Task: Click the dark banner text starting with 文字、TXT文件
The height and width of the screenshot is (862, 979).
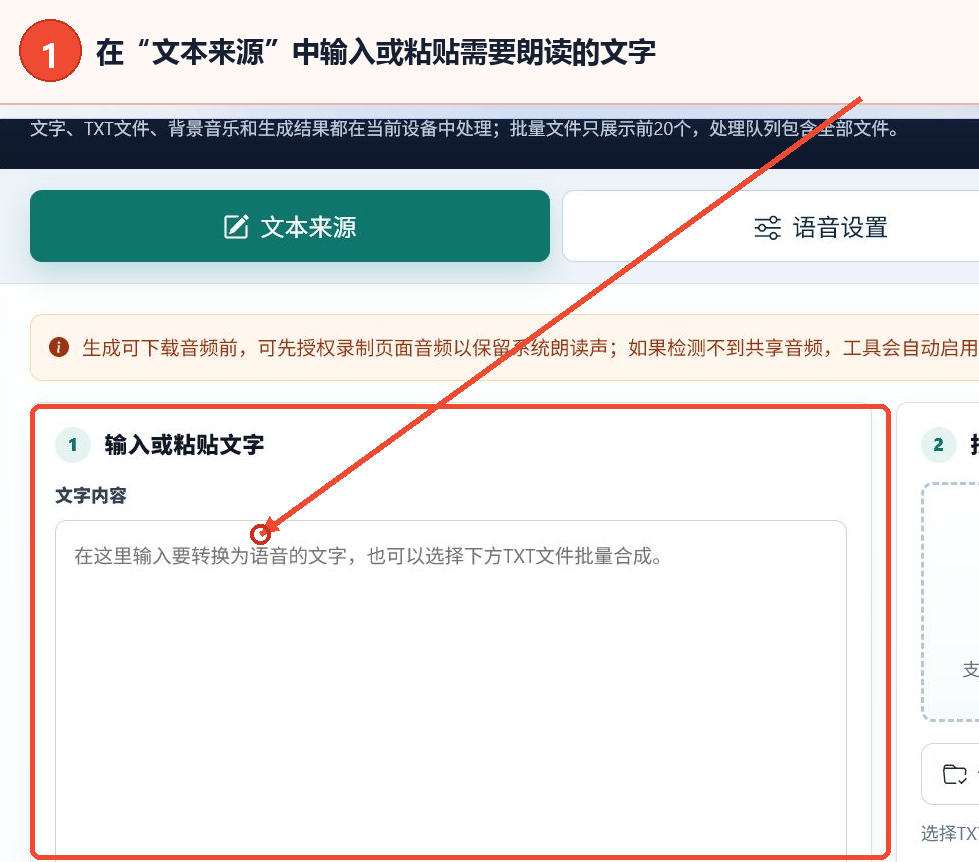Action: click(x=465, y=129)
